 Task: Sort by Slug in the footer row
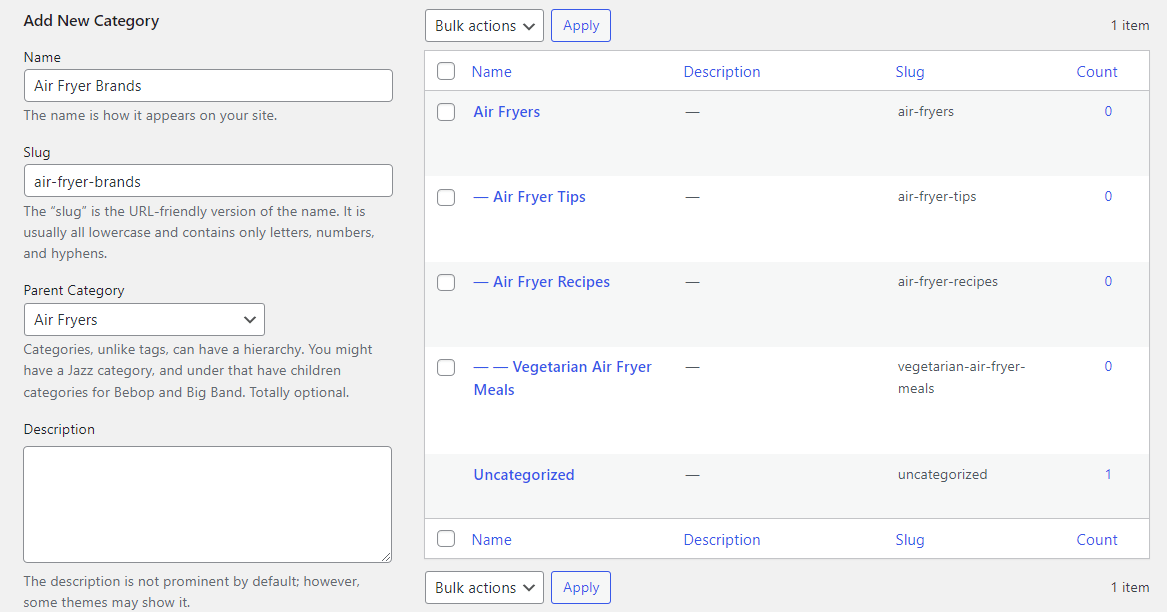[x=909, y=540]
